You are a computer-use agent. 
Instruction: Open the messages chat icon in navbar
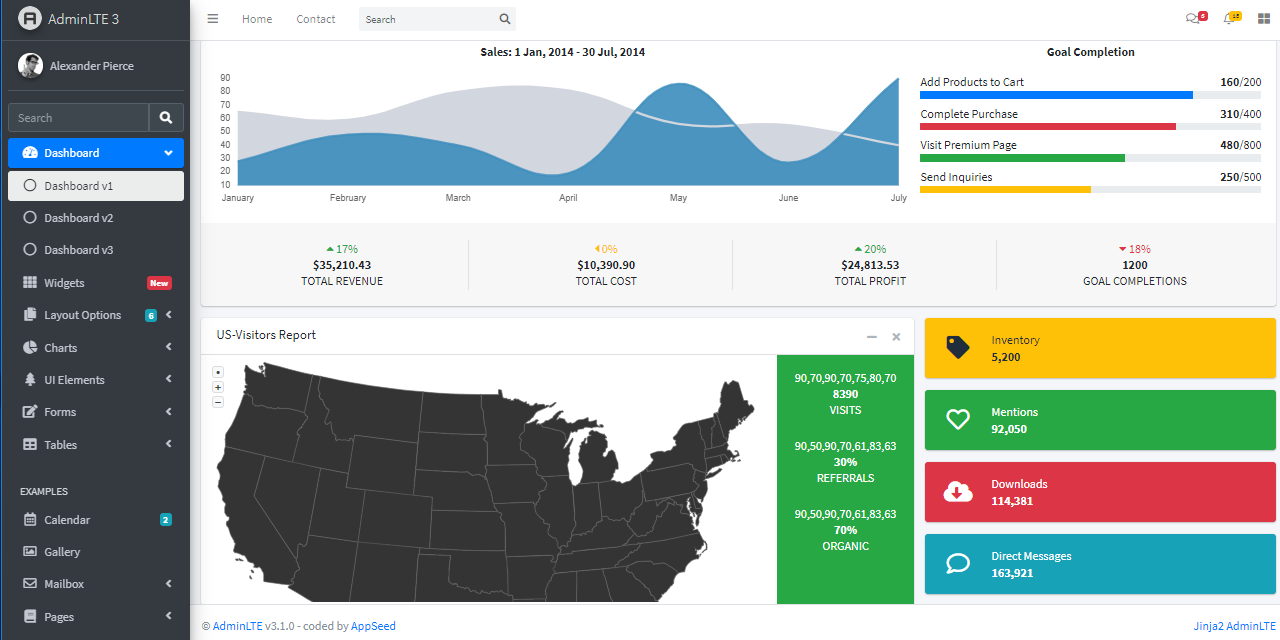[1192, 19]
